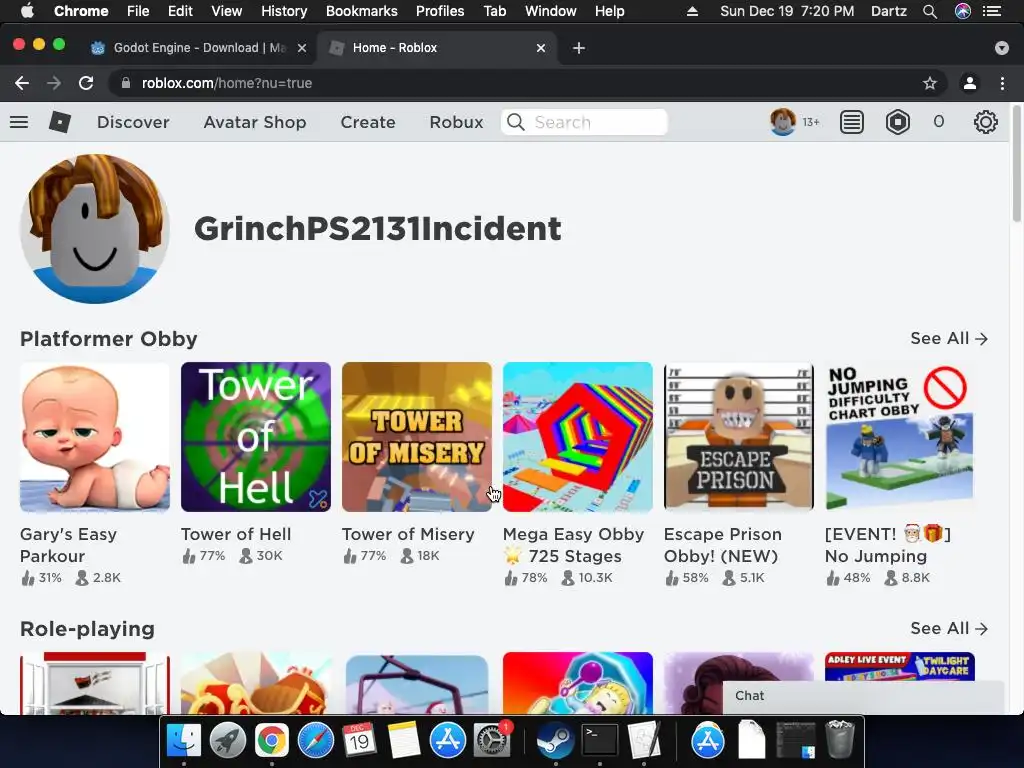Viewport: 1024px width, 768px height.
Task: Go to the Discover page
Action: coord(133,122)
